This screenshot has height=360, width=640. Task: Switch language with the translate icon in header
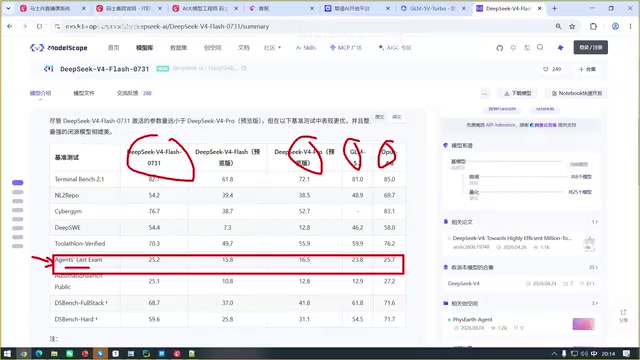click(x=527, y=48)
